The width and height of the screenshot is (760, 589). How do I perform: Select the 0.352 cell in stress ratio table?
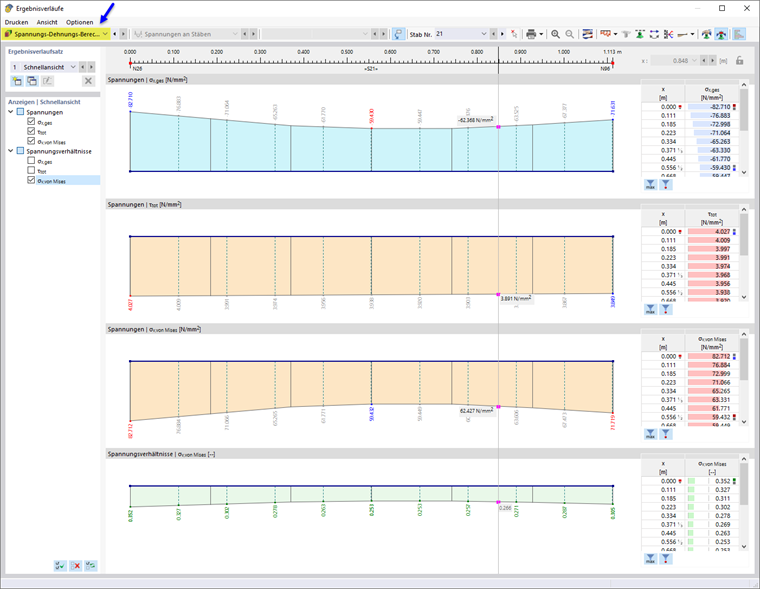(x=712, y=481)
